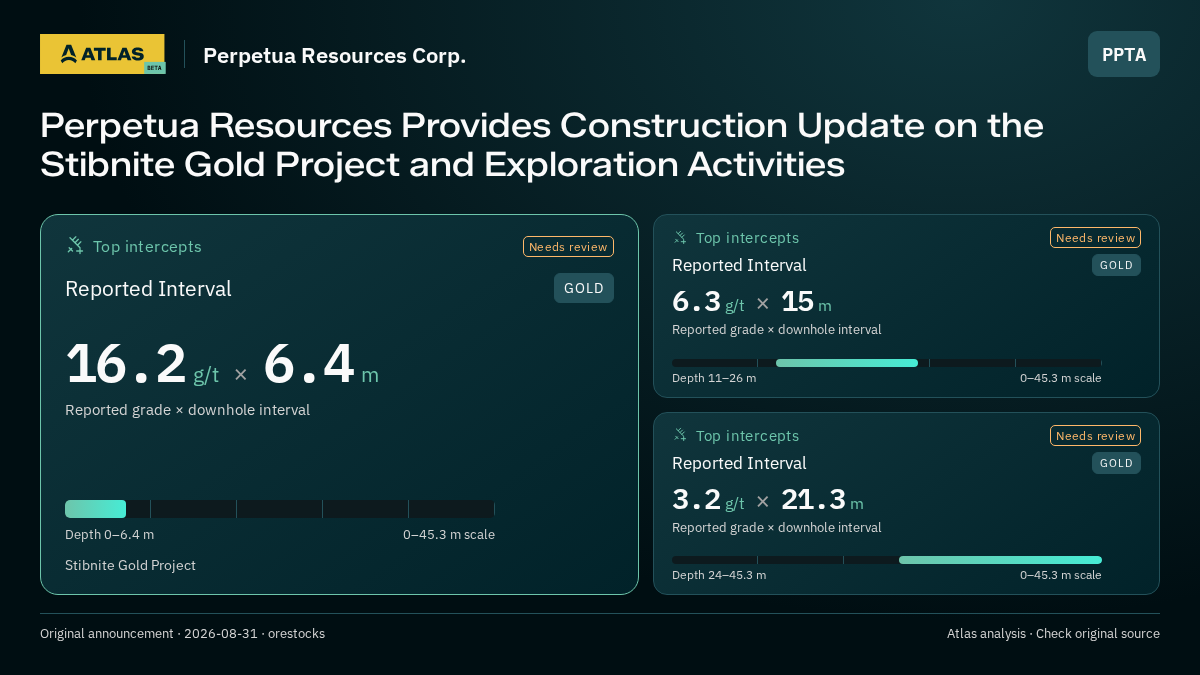Image resolution: width=1200 pixels, height=675 pixels.
Task: Click the drill icon in the 6.3 g/t card
Action: [680, 238]
